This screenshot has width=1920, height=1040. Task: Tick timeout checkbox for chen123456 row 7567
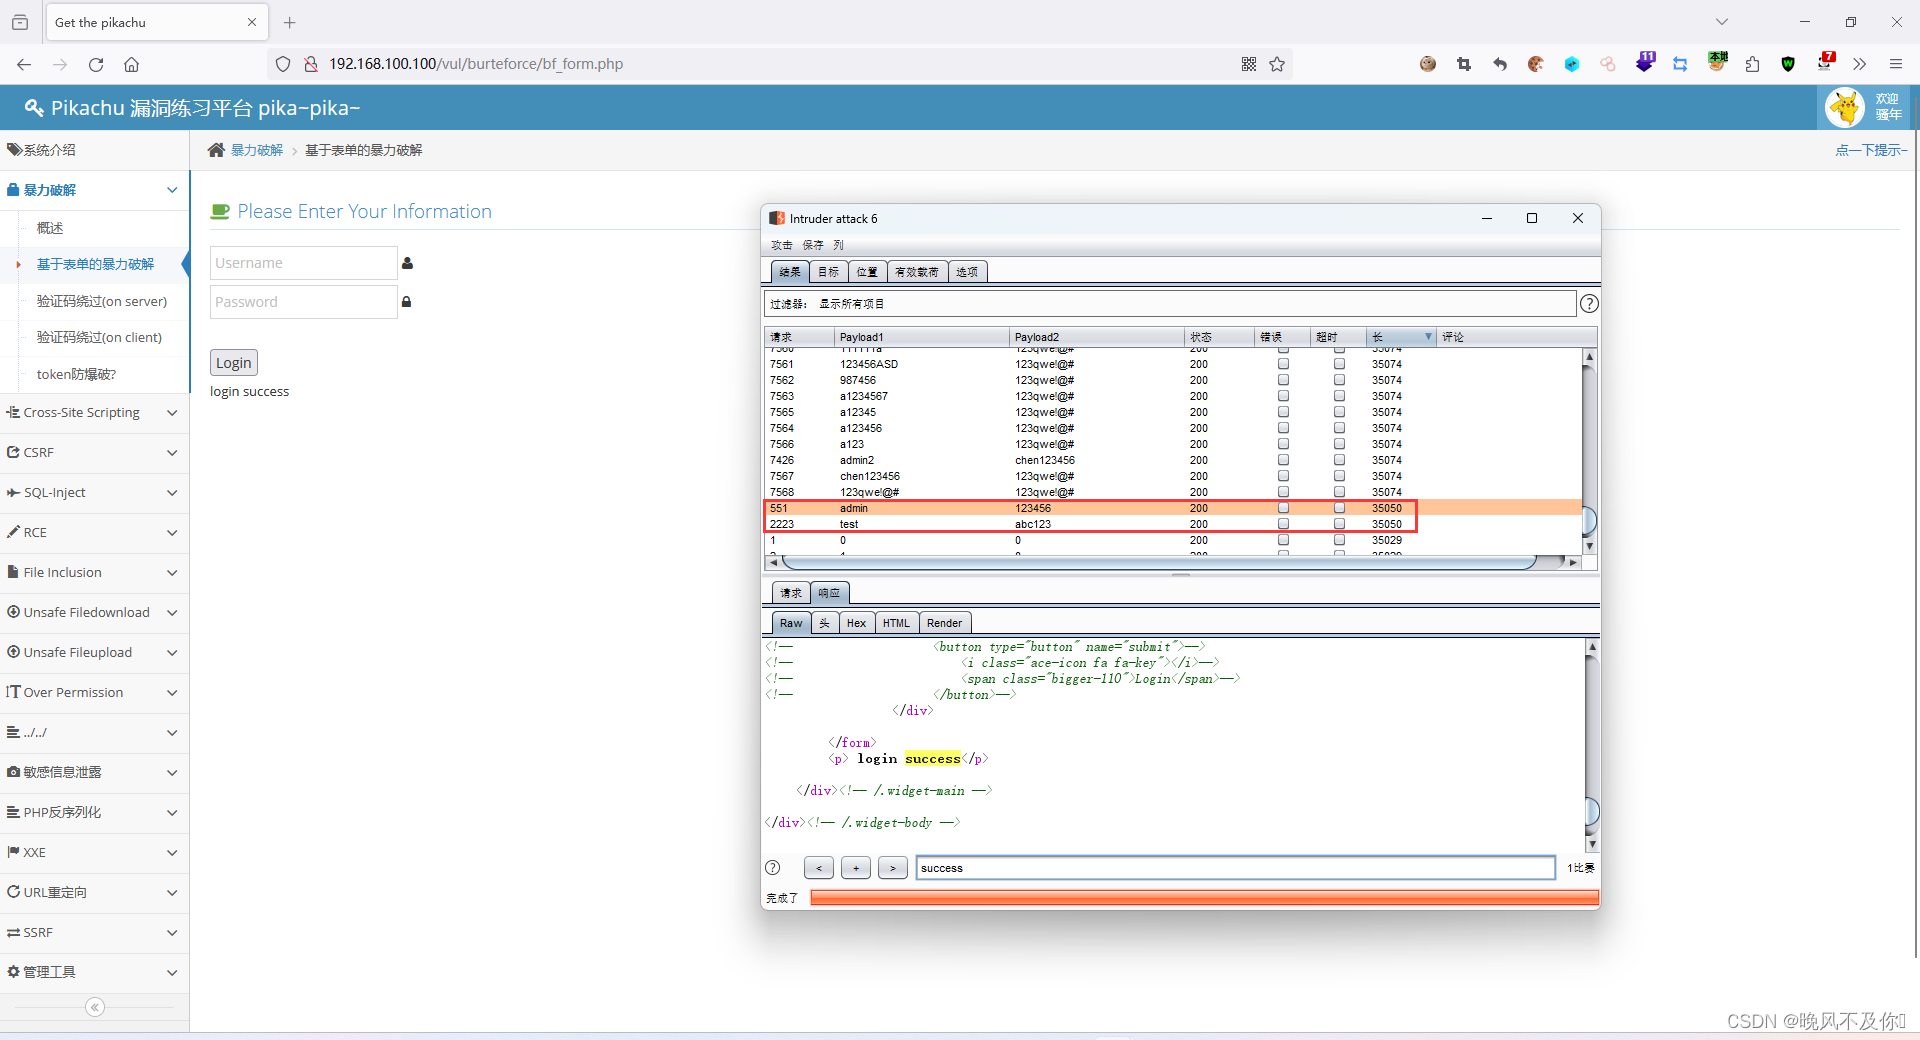point(1339,476)
